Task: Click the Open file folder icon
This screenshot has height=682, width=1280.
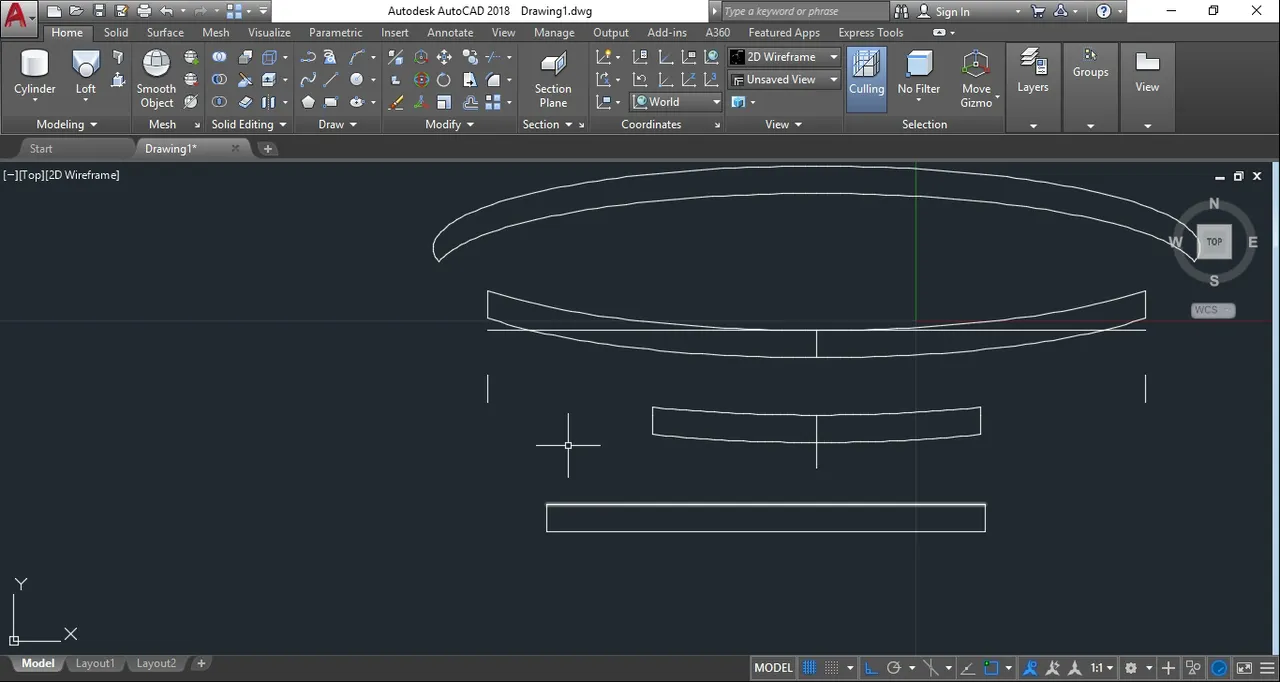Action: click(76, 12)
